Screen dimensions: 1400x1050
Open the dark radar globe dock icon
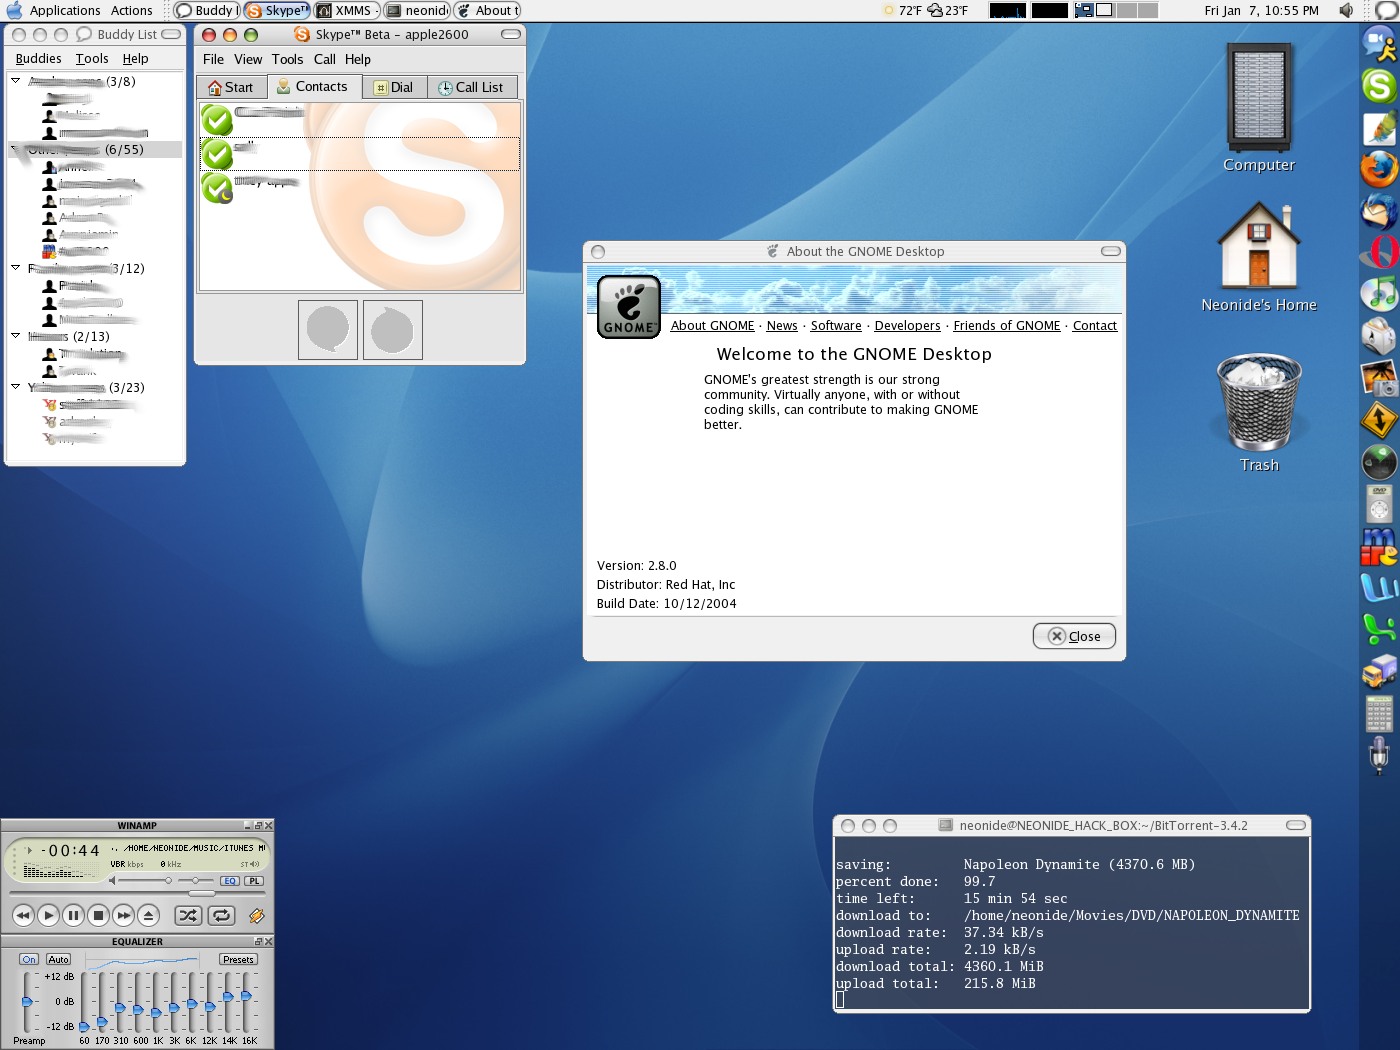[x=1379, y=462]
